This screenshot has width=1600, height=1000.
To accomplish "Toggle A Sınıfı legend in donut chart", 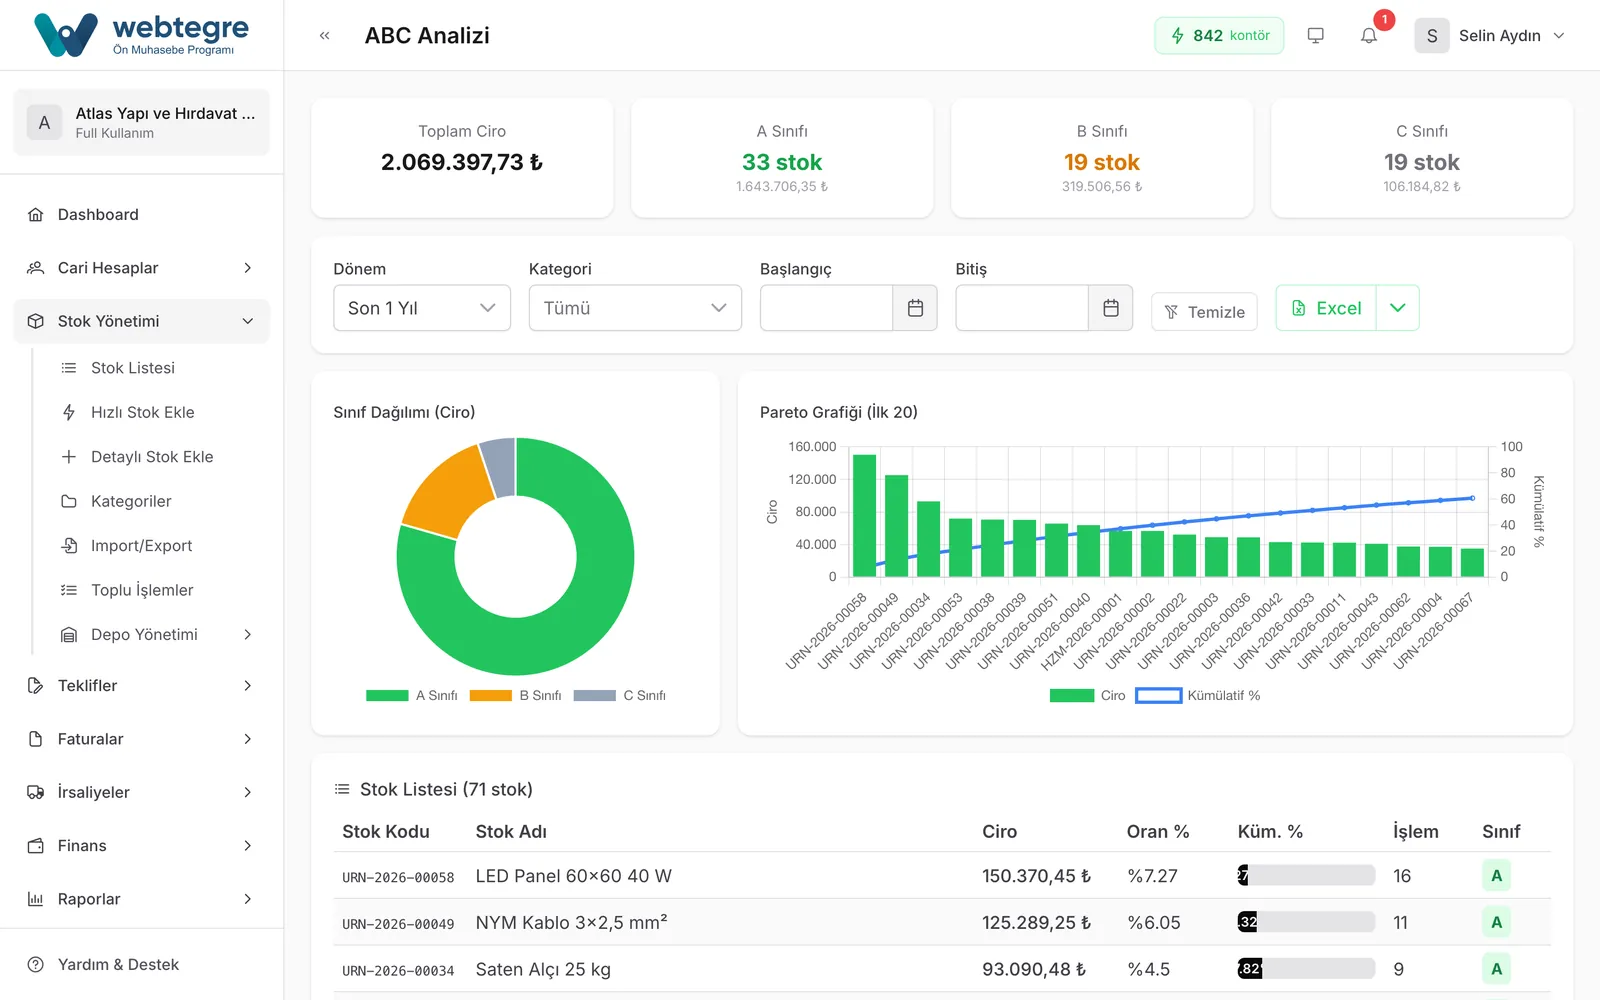I will pyautogui.click(x=412, y=696).
